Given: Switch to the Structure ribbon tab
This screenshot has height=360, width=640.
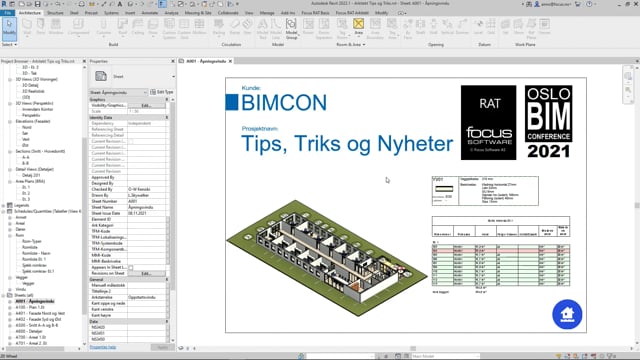Looking at the screenshot, I should (55, 13).
